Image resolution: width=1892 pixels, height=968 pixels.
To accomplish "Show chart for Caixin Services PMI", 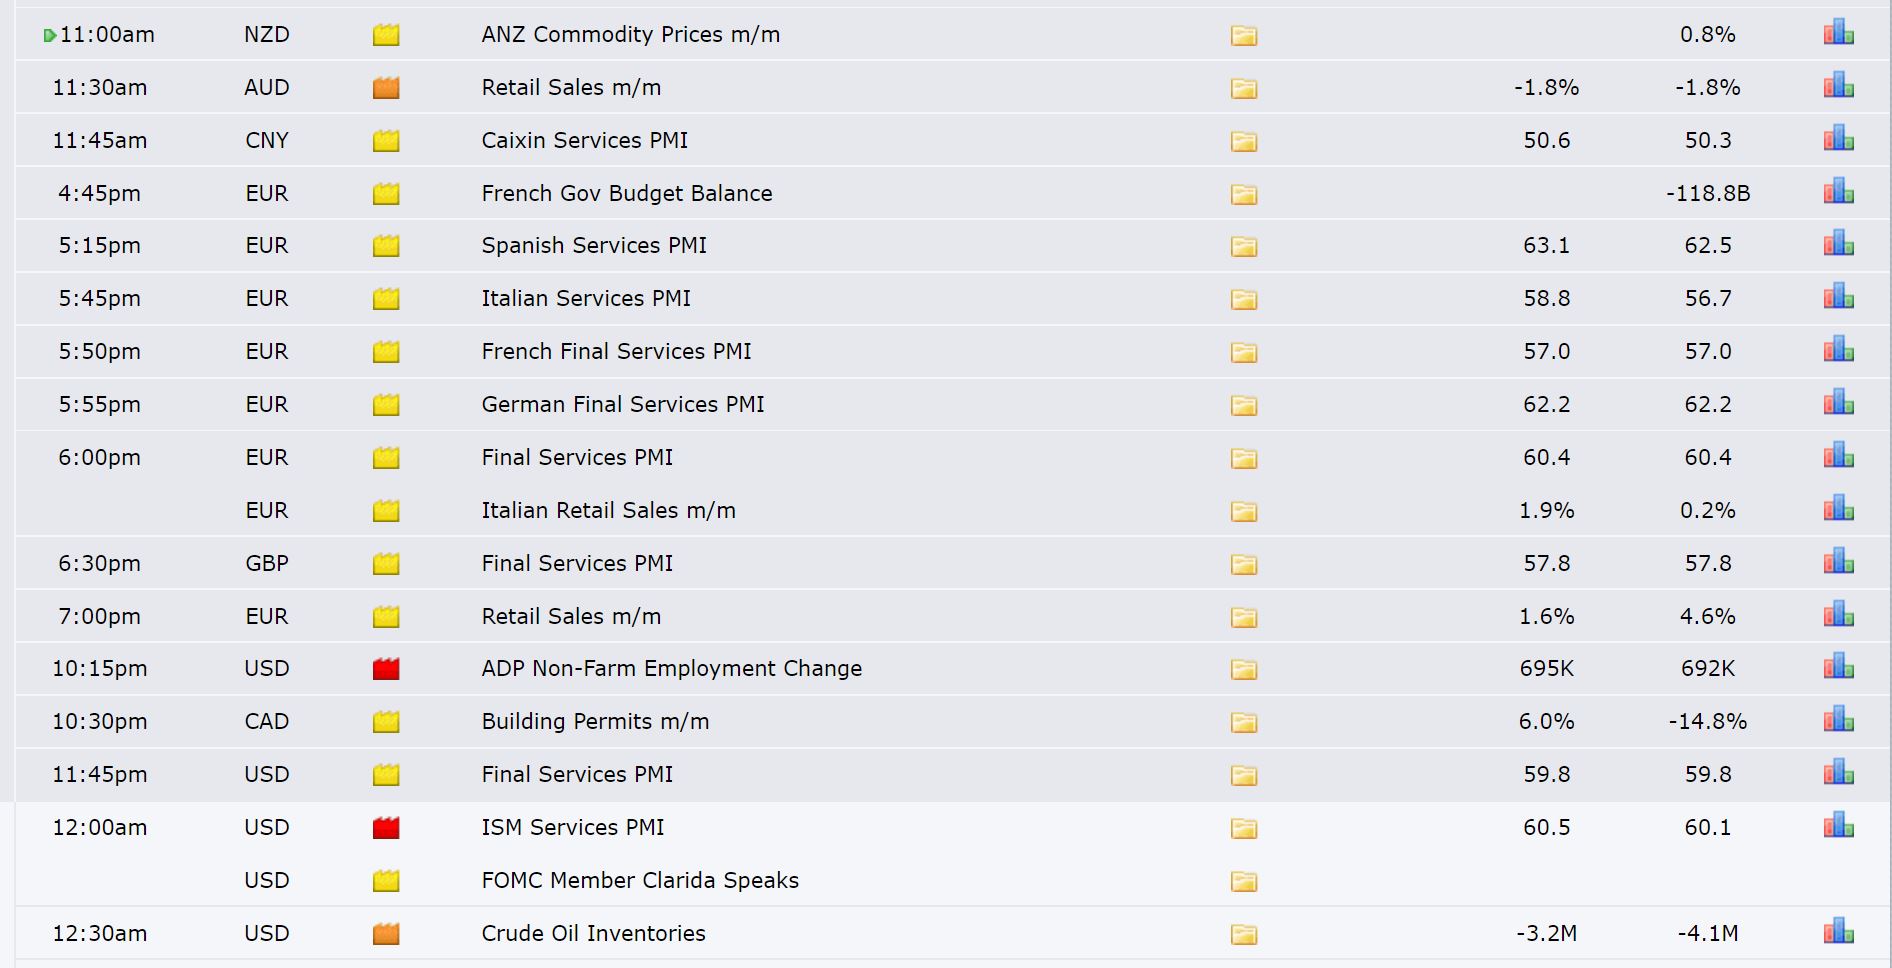I will point(1838,139).
